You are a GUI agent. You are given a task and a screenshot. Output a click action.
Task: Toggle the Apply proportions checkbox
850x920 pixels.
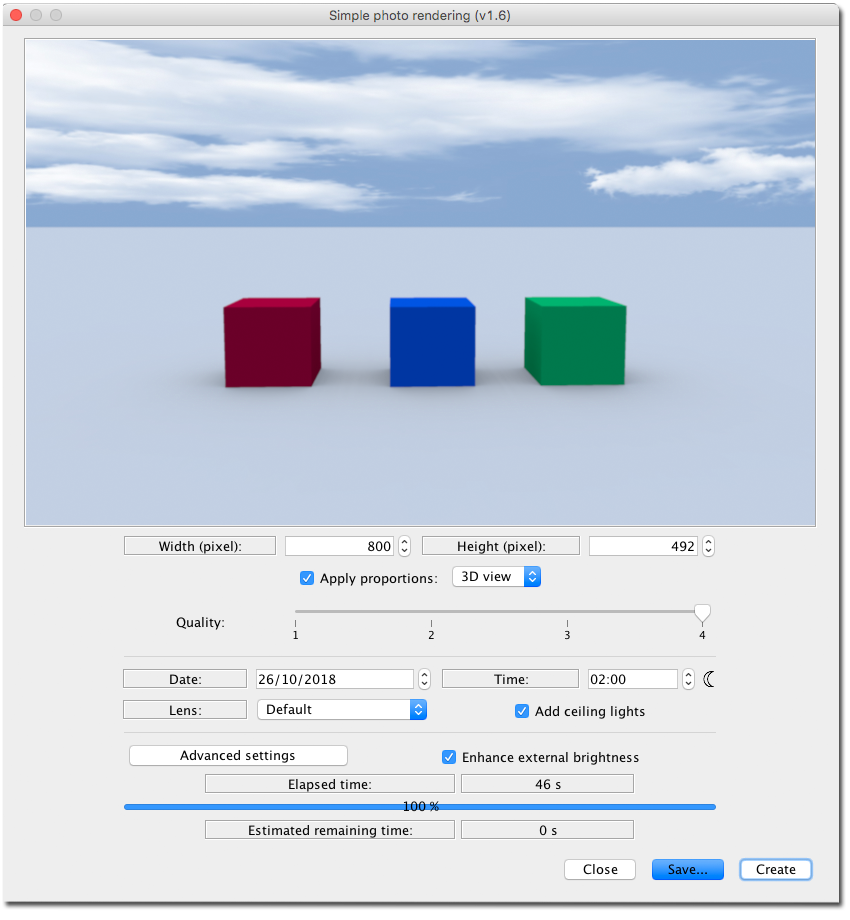pos(307,578)
